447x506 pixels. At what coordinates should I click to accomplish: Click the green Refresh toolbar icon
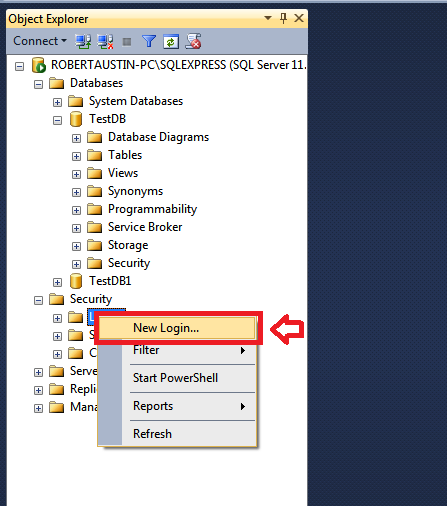[171, 42]
